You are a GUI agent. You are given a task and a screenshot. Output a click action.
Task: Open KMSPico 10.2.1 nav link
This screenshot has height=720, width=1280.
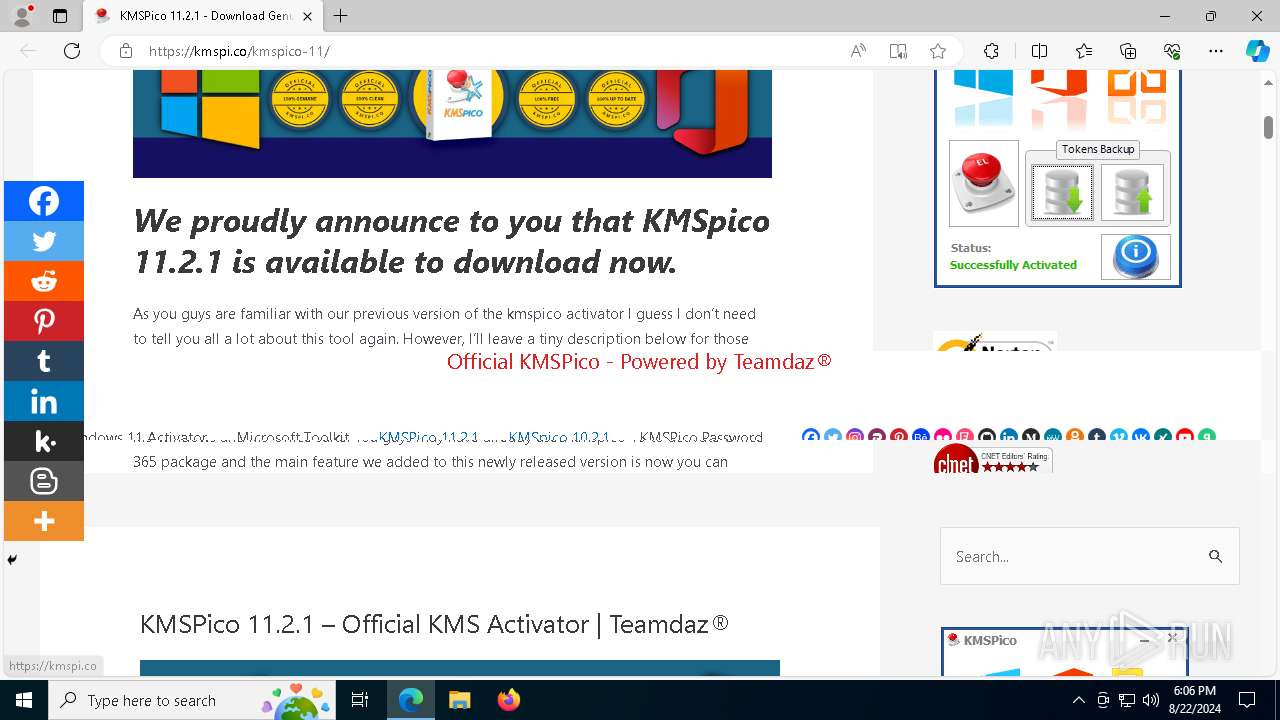(559, 437)
